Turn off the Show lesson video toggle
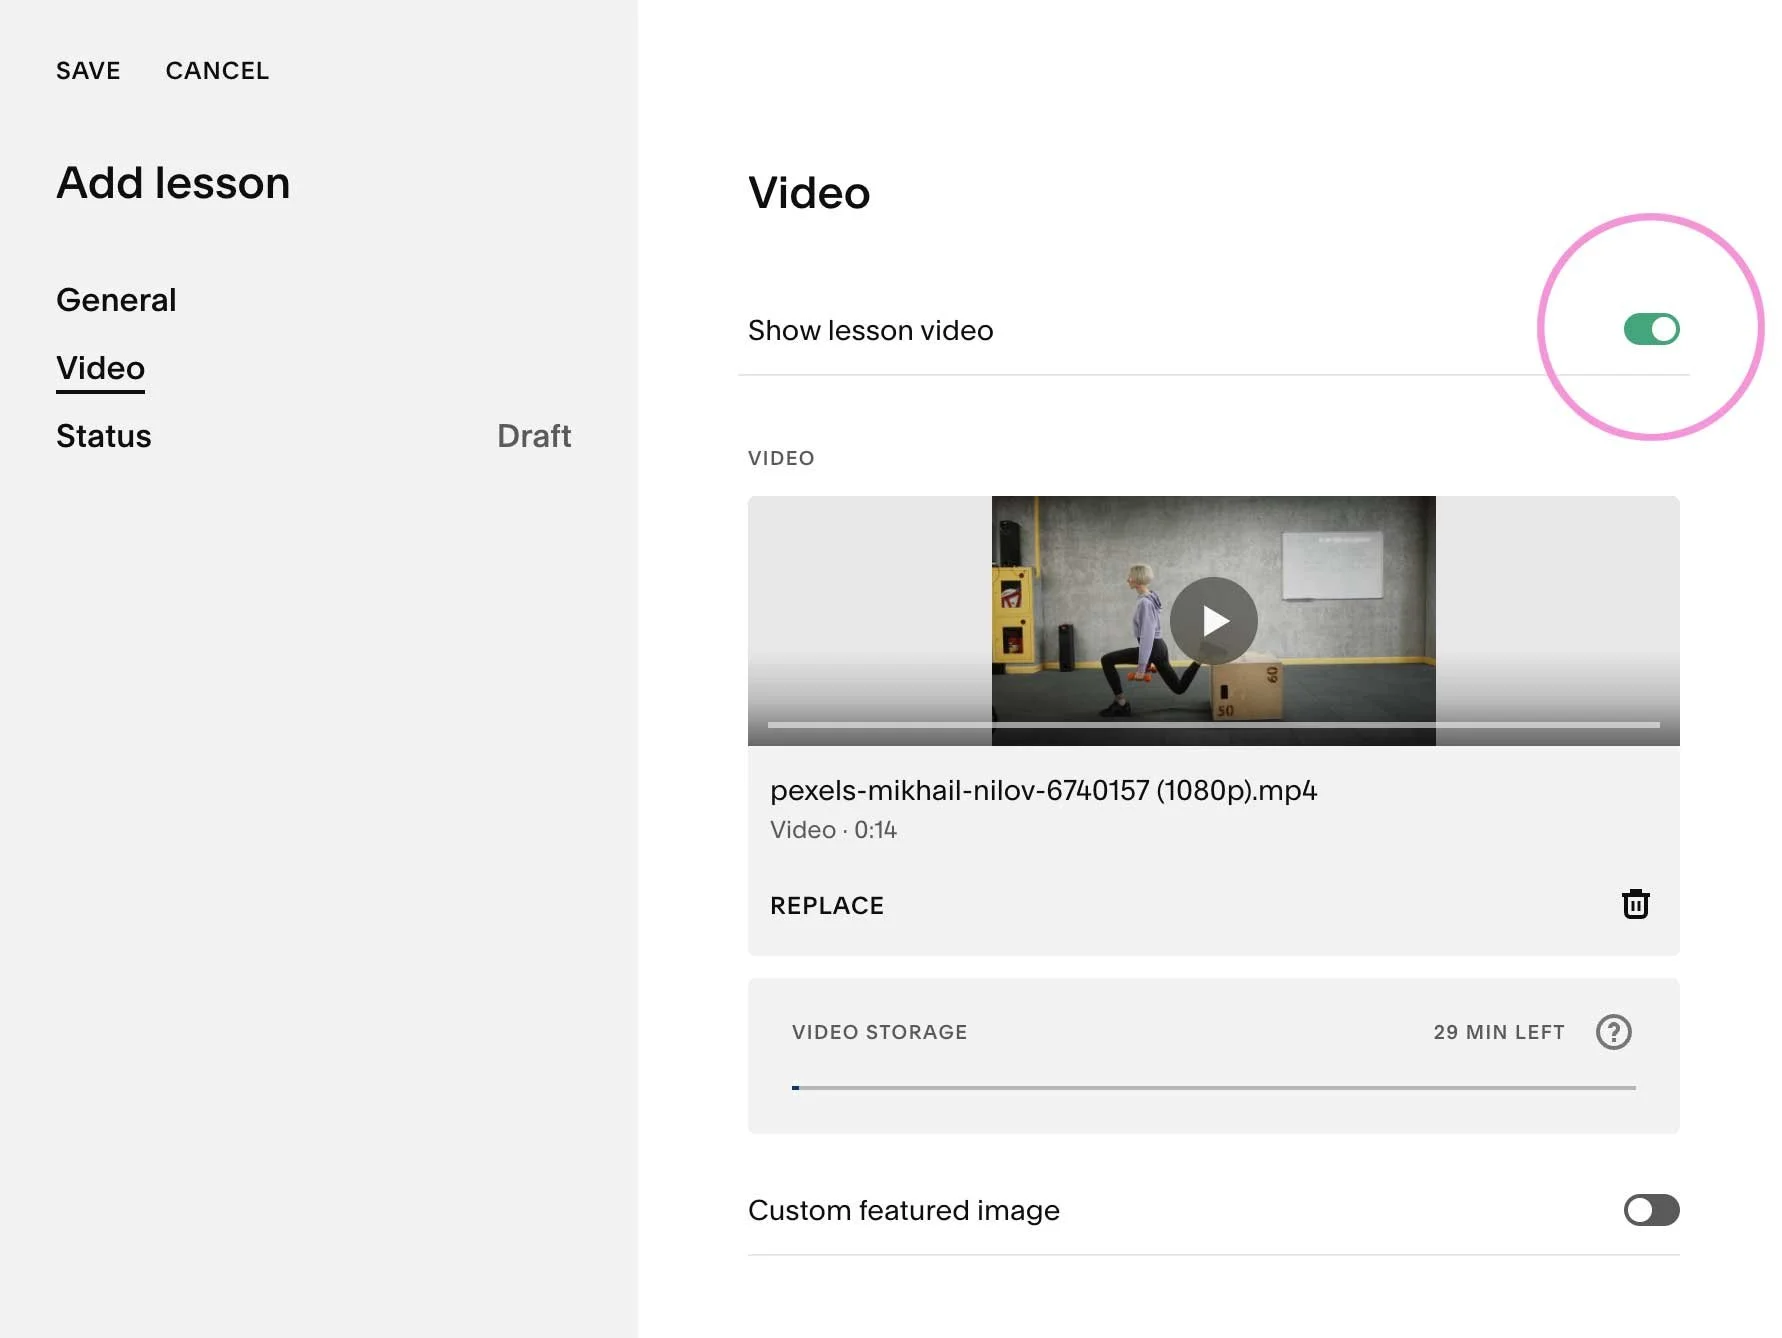Image resolution: width=1782 pixels, height=1338 pixels. (1651, 329)
